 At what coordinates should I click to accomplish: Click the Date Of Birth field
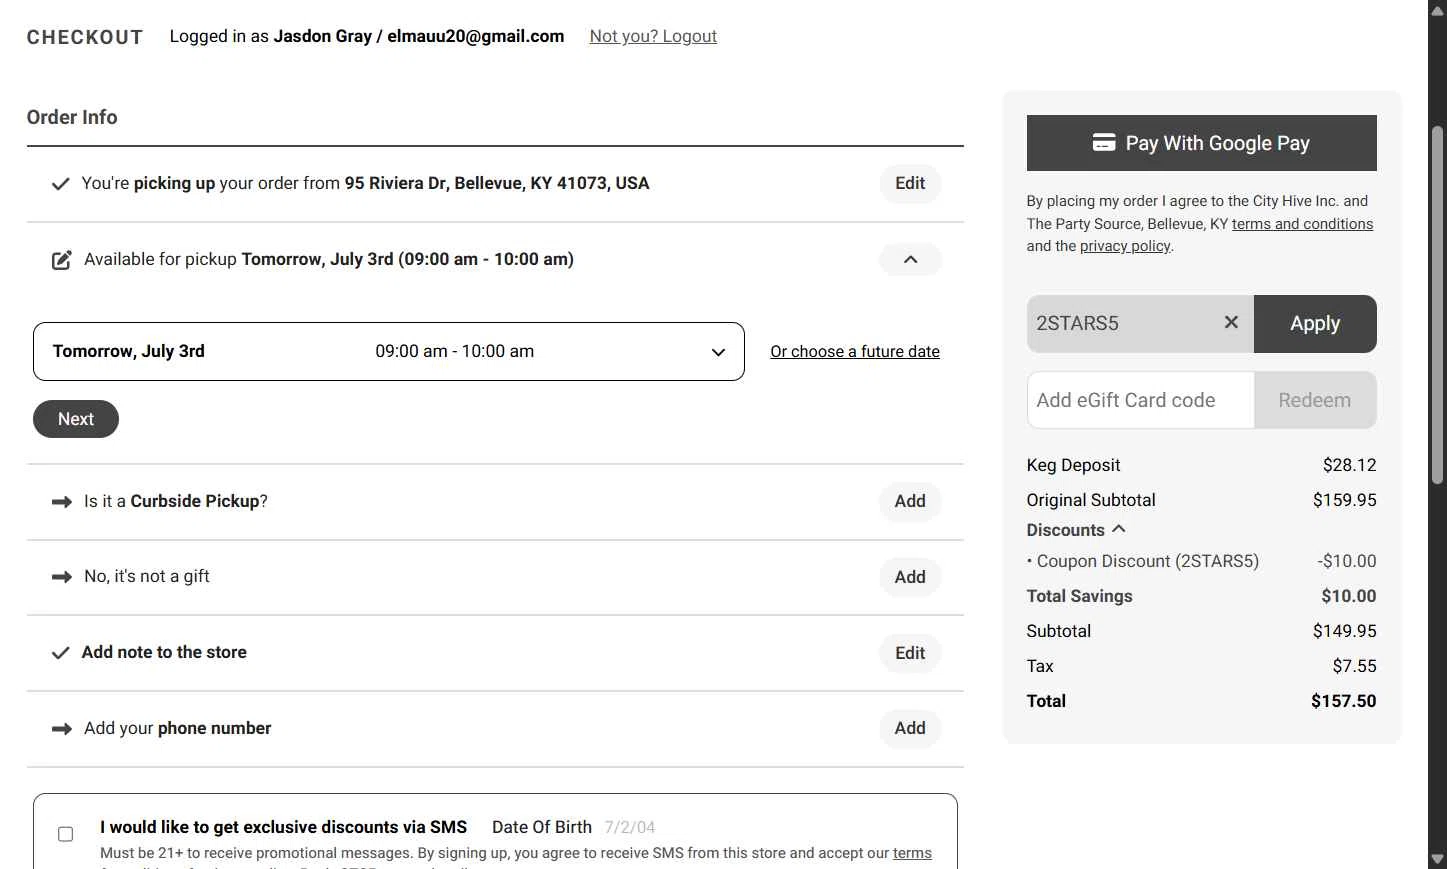[630, 827]
